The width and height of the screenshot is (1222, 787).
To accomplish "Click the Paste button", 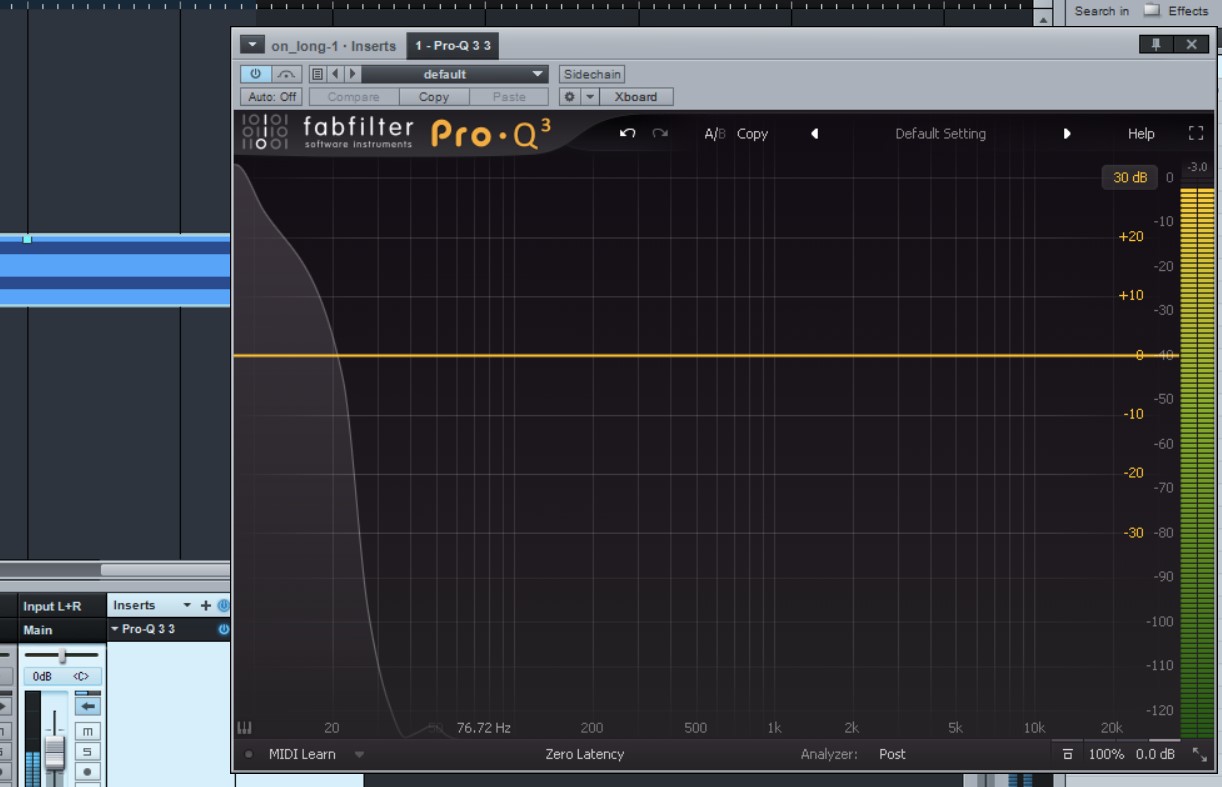I will pyautogui.click(x=509, y=97).
